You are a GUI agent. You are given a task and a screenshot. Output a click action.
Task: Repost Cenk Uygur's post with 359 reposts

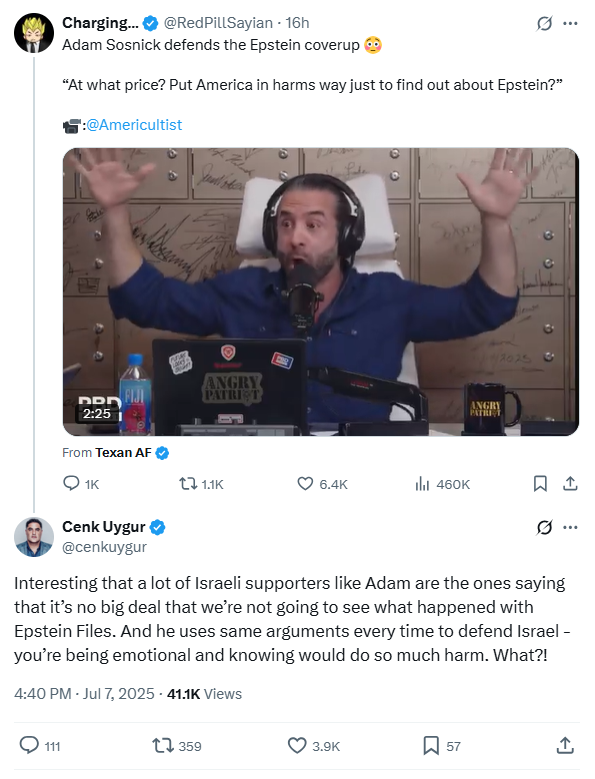pos(177,746)
